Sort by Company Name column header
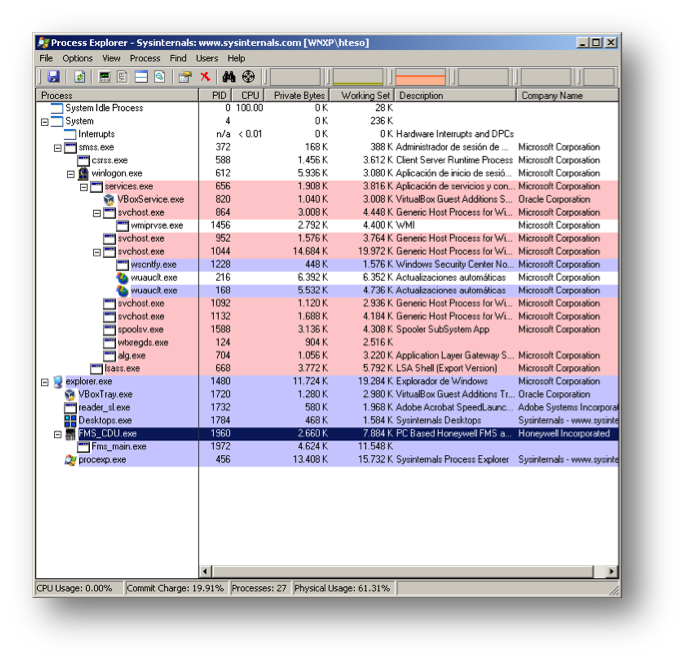The width and height of the screenshot is (687, 663). tap(567, 96)
